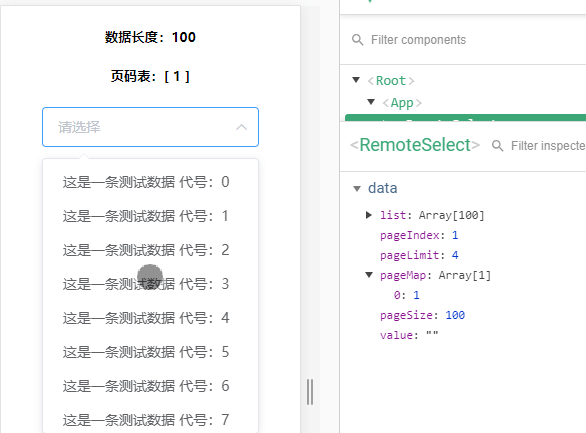Select the option 代号: 7
This screenshot has height=433, width=586.
pos(150,420)
